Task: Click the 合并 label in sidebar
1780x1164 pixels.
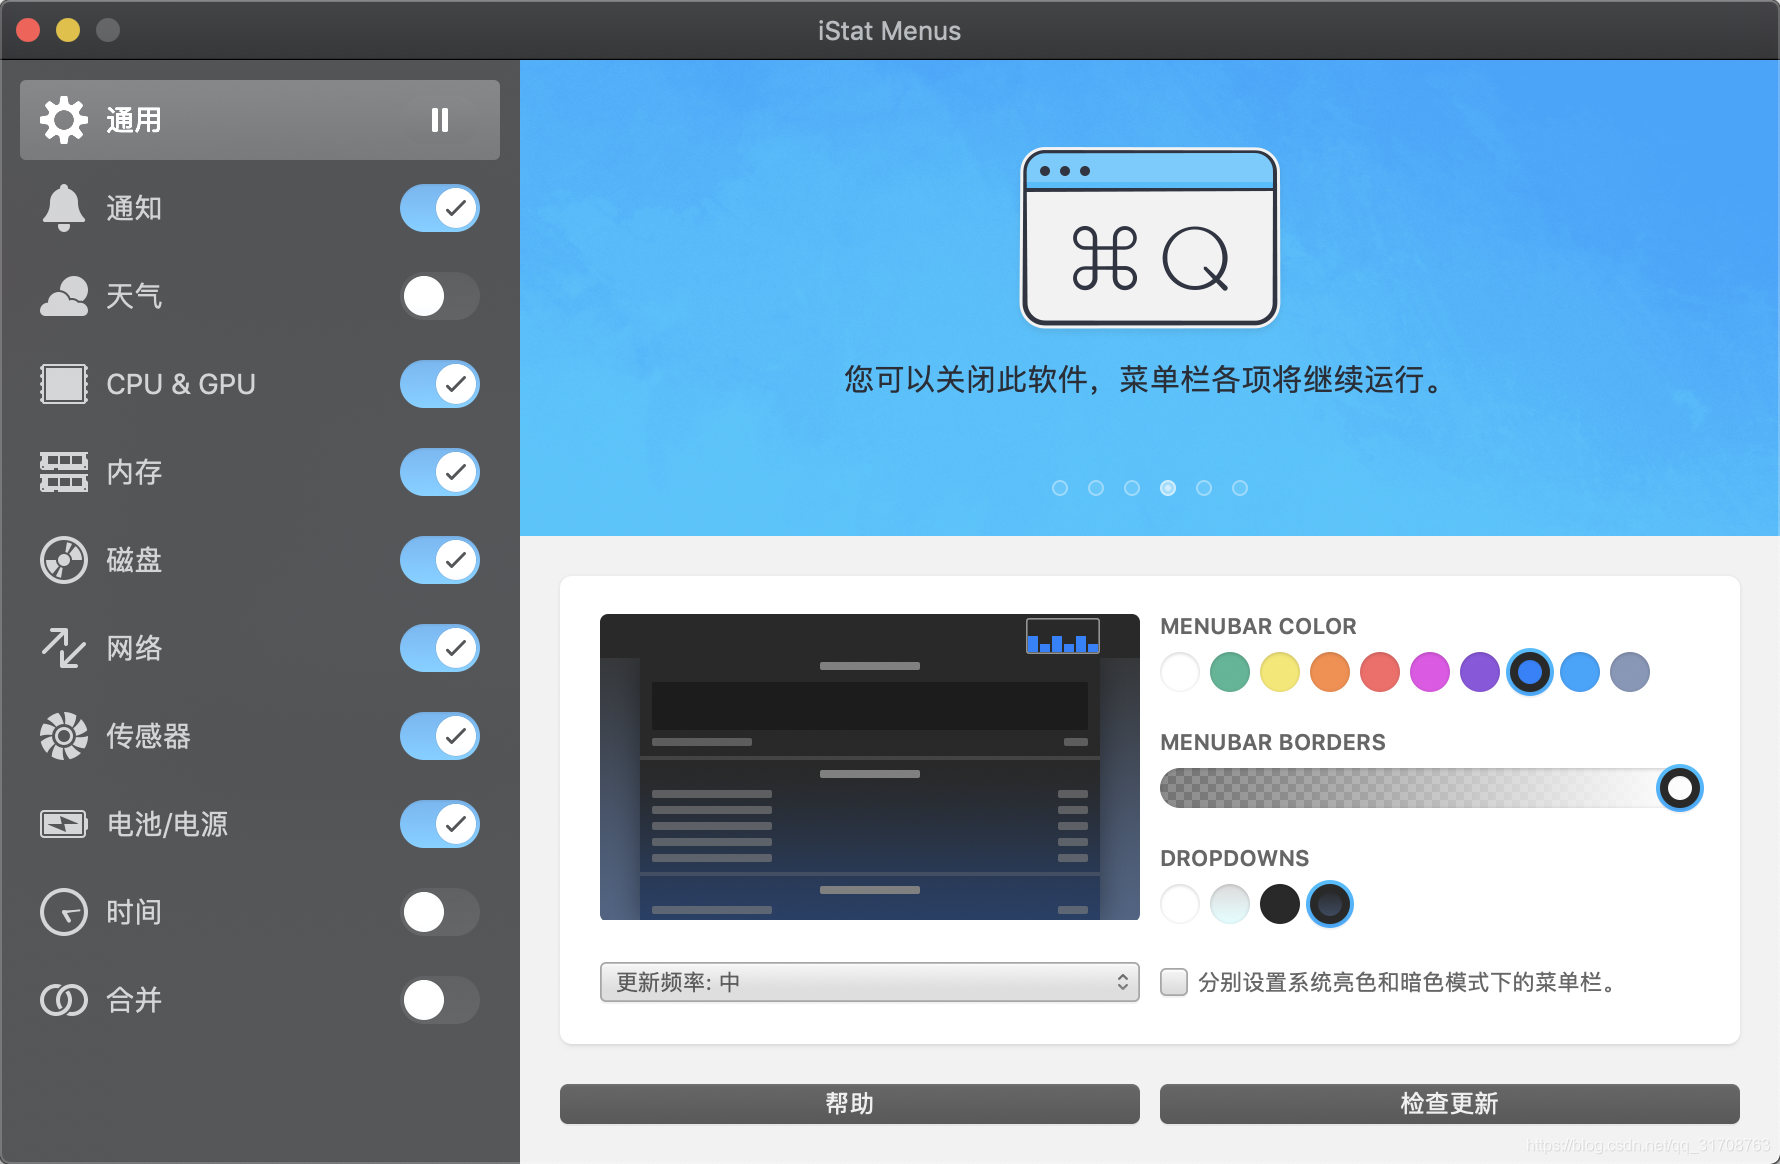Action: [x=134, y=1000]
